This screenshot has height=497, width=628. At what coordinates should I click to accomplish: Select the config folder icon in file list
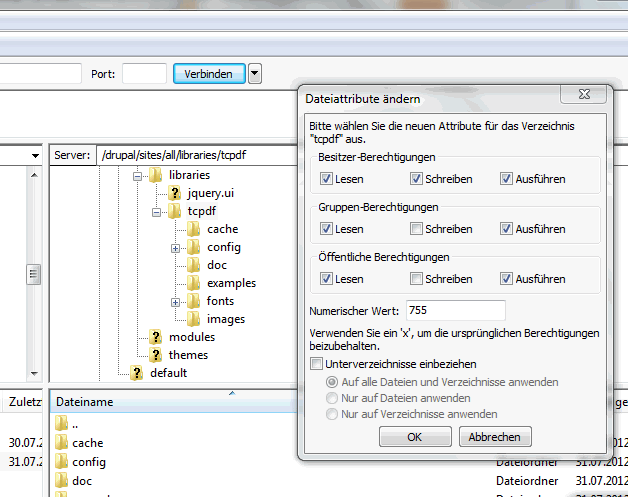tap(61, 462)
